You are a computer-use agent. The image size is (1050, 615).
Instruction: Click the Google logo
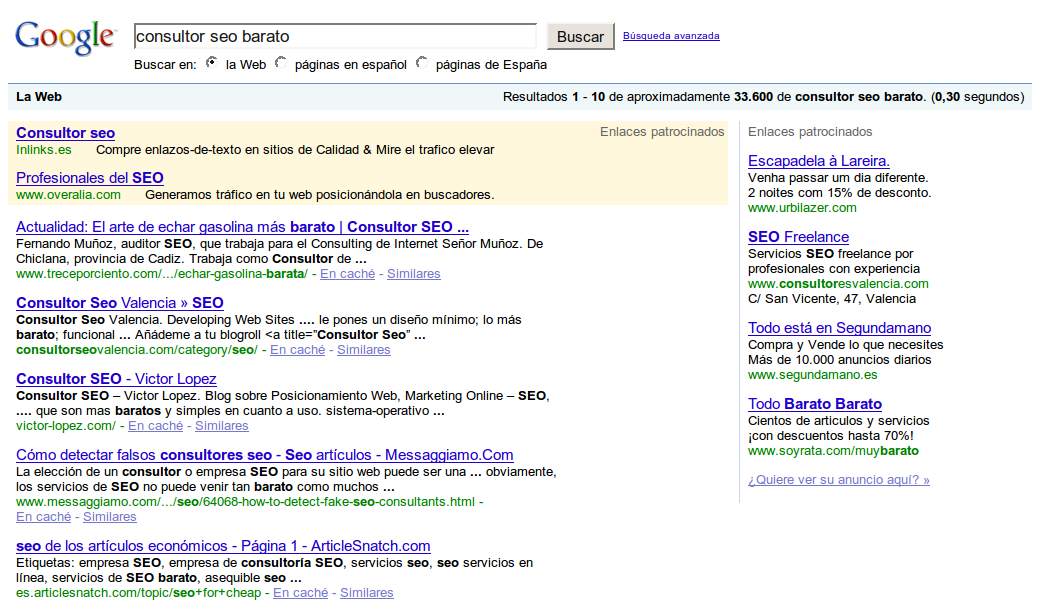(65, 37)
